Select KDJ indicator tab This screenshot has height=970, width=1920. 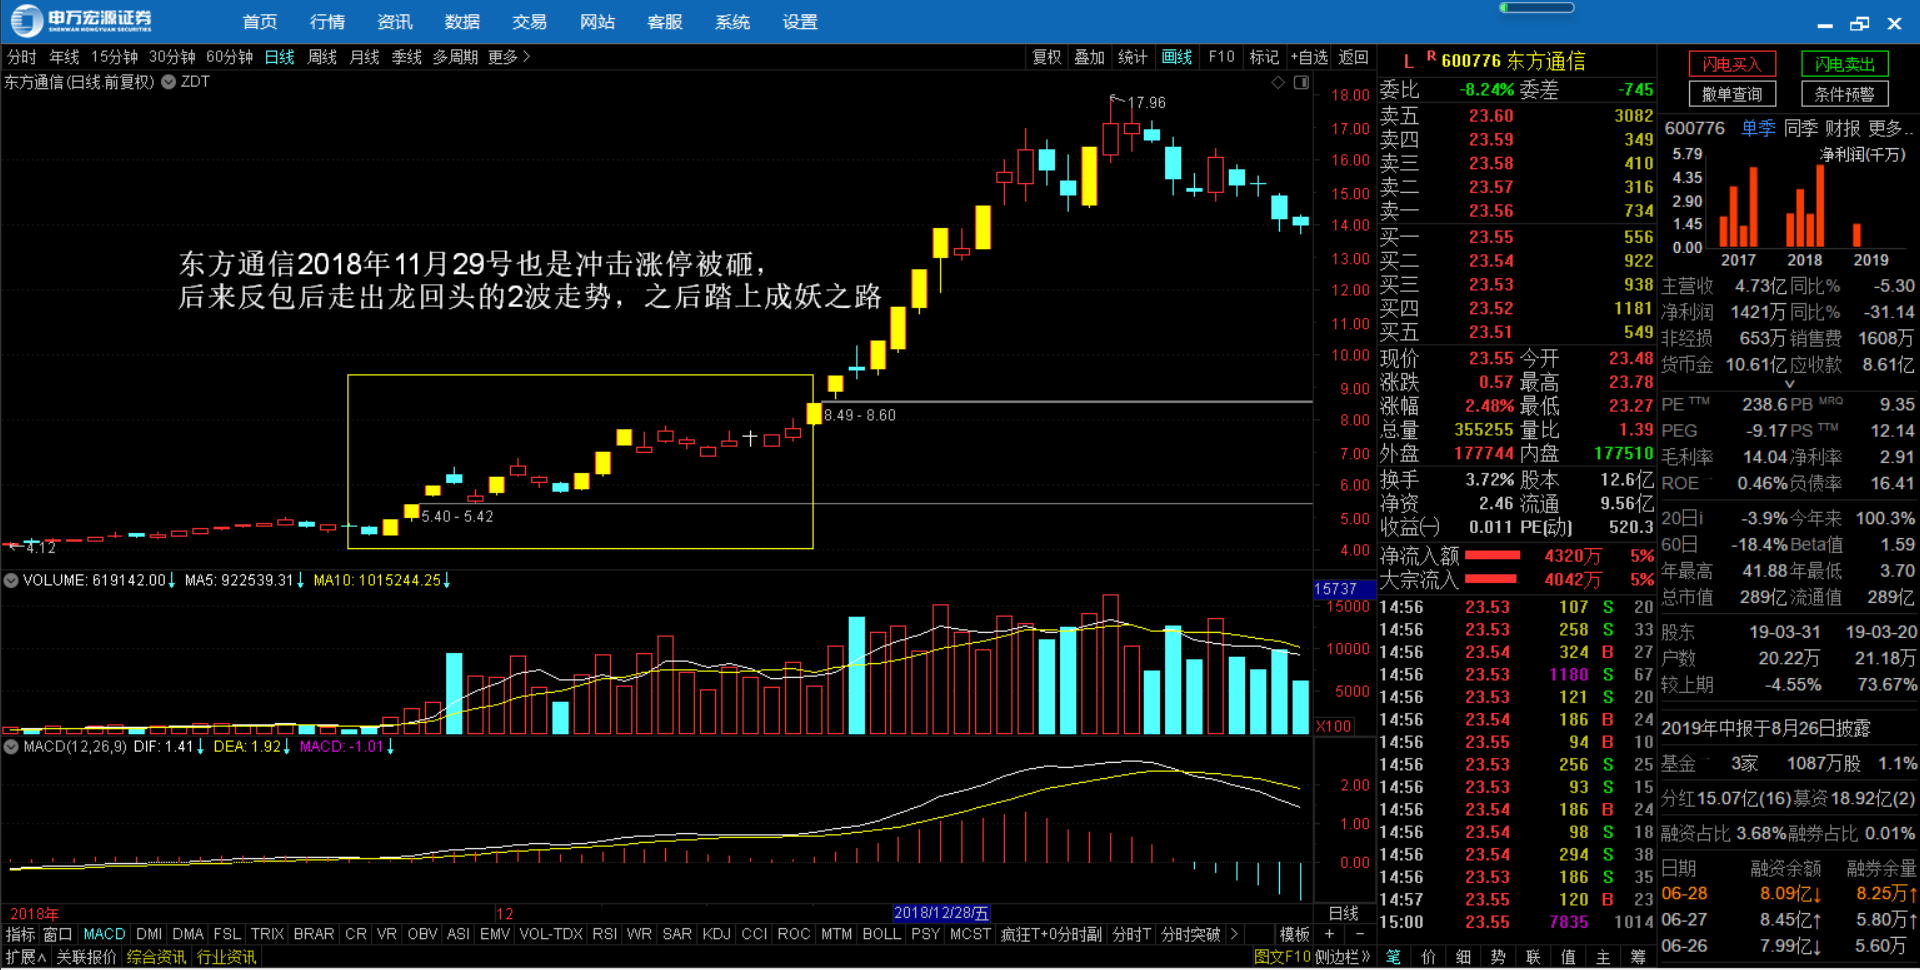point(716,934)
